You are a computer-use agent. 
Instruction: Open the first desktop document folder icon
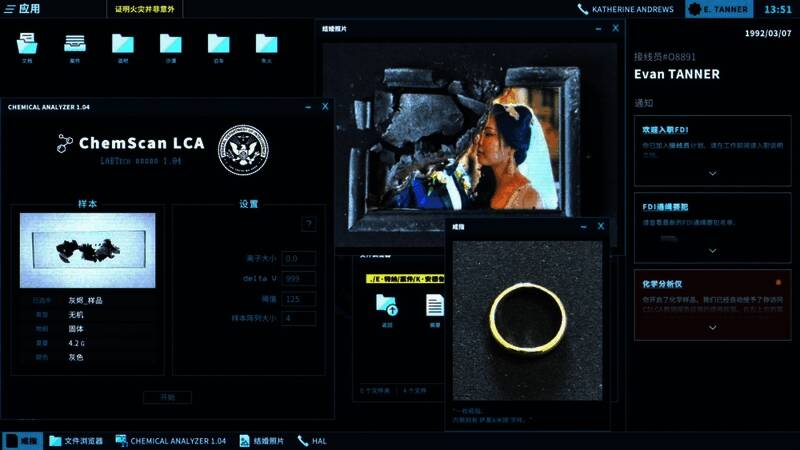point(27,45)
